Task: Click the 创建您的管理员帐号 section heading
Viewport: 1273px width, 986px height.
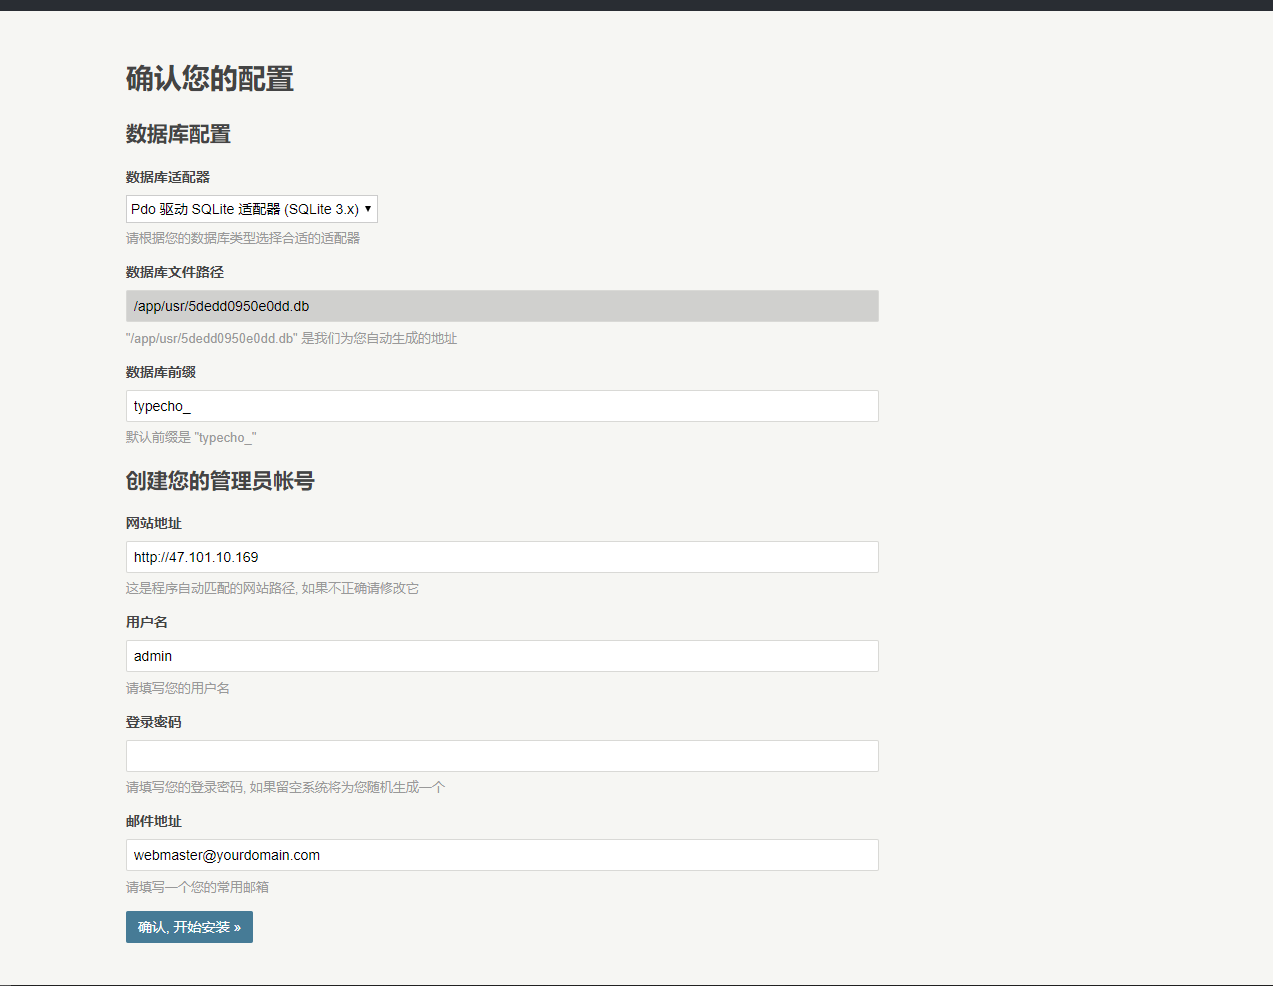Action: 220,481
